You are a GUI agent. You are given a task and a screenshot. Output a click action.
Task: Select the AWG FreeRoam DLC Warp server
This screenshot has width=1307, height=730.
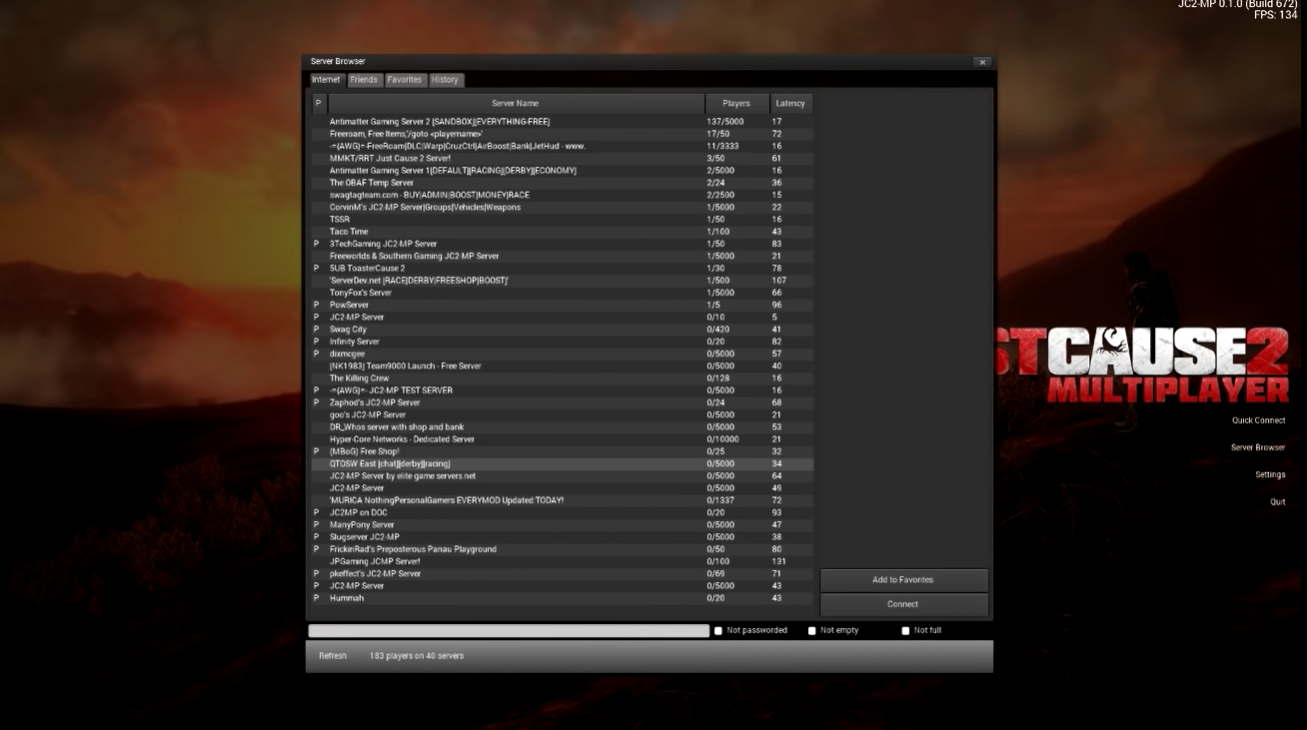pyautogui.click(x=562, y=146)
